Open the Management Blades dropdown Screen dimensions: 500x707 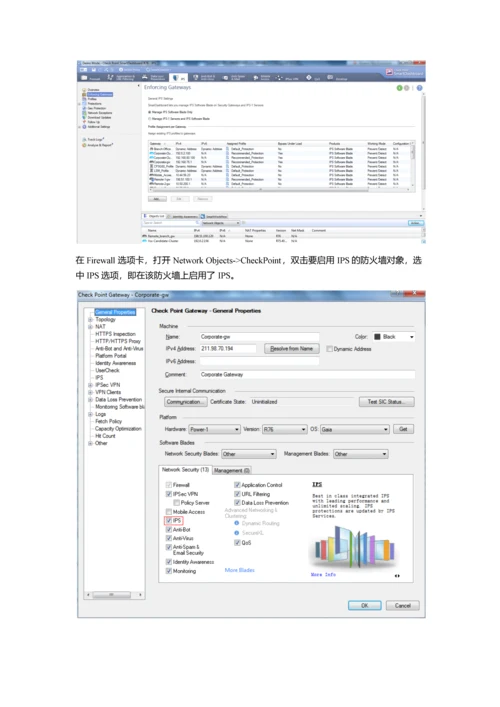pos(360,454)
